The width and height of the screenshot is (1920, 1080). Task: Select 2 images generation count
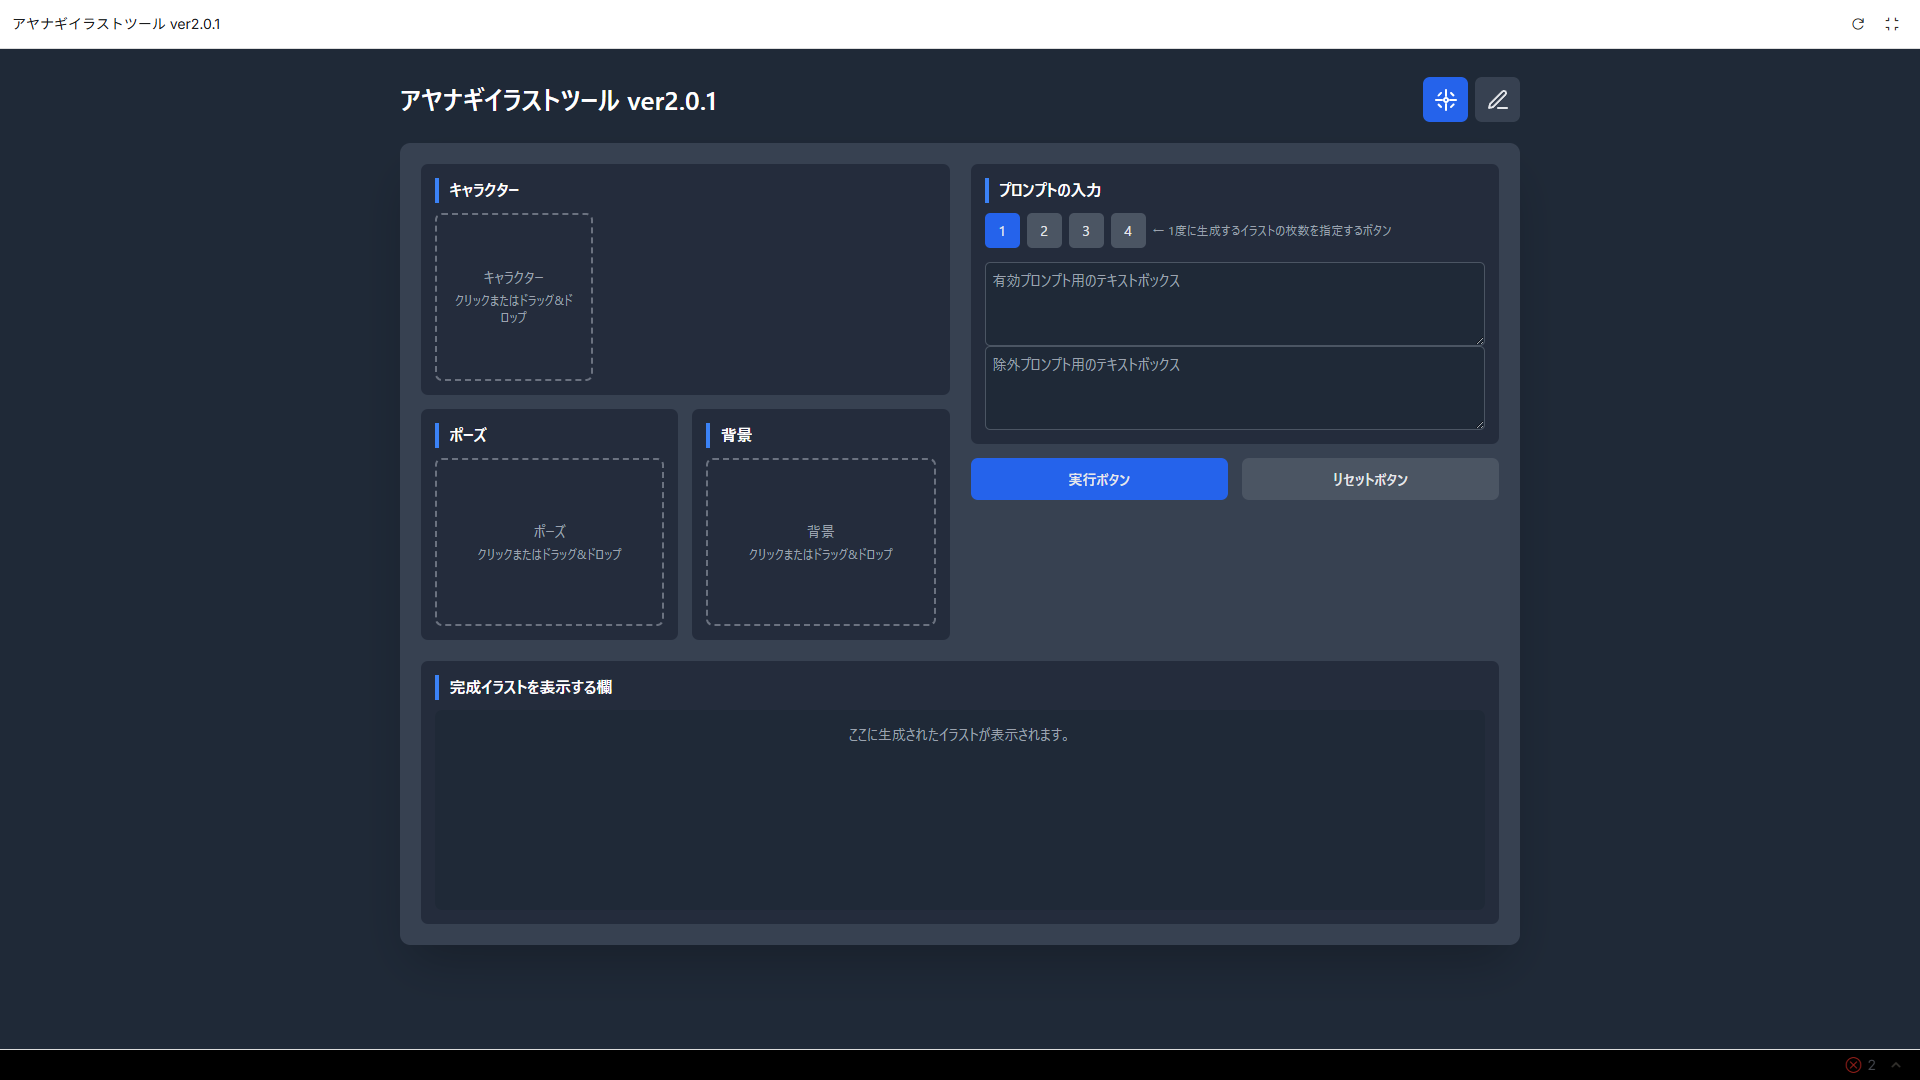(x=1044, y=231)
